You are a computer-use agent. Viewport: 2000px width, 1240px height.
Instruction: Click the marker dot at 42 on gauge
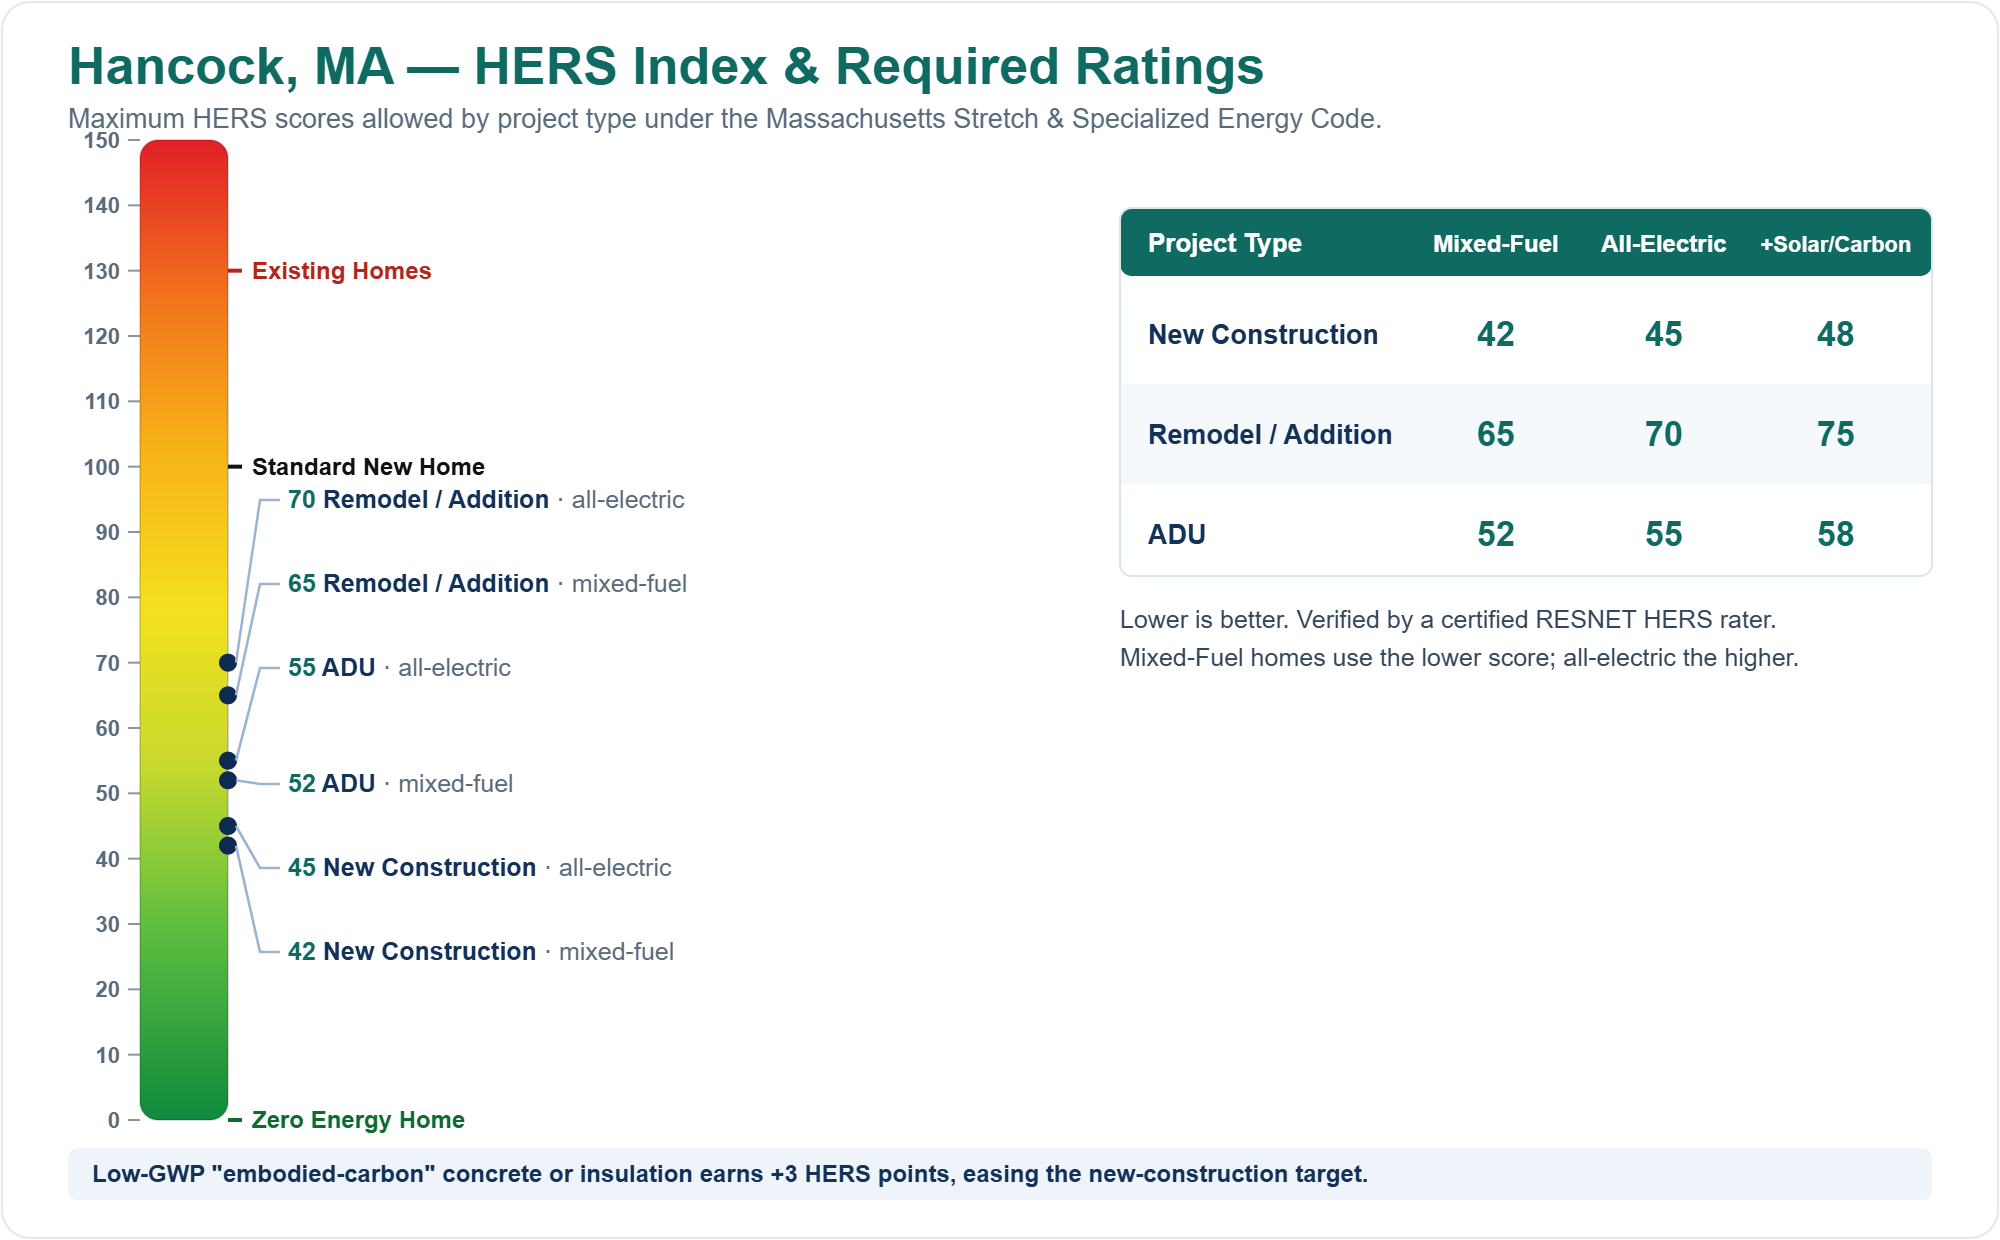[x=228, y=846]
